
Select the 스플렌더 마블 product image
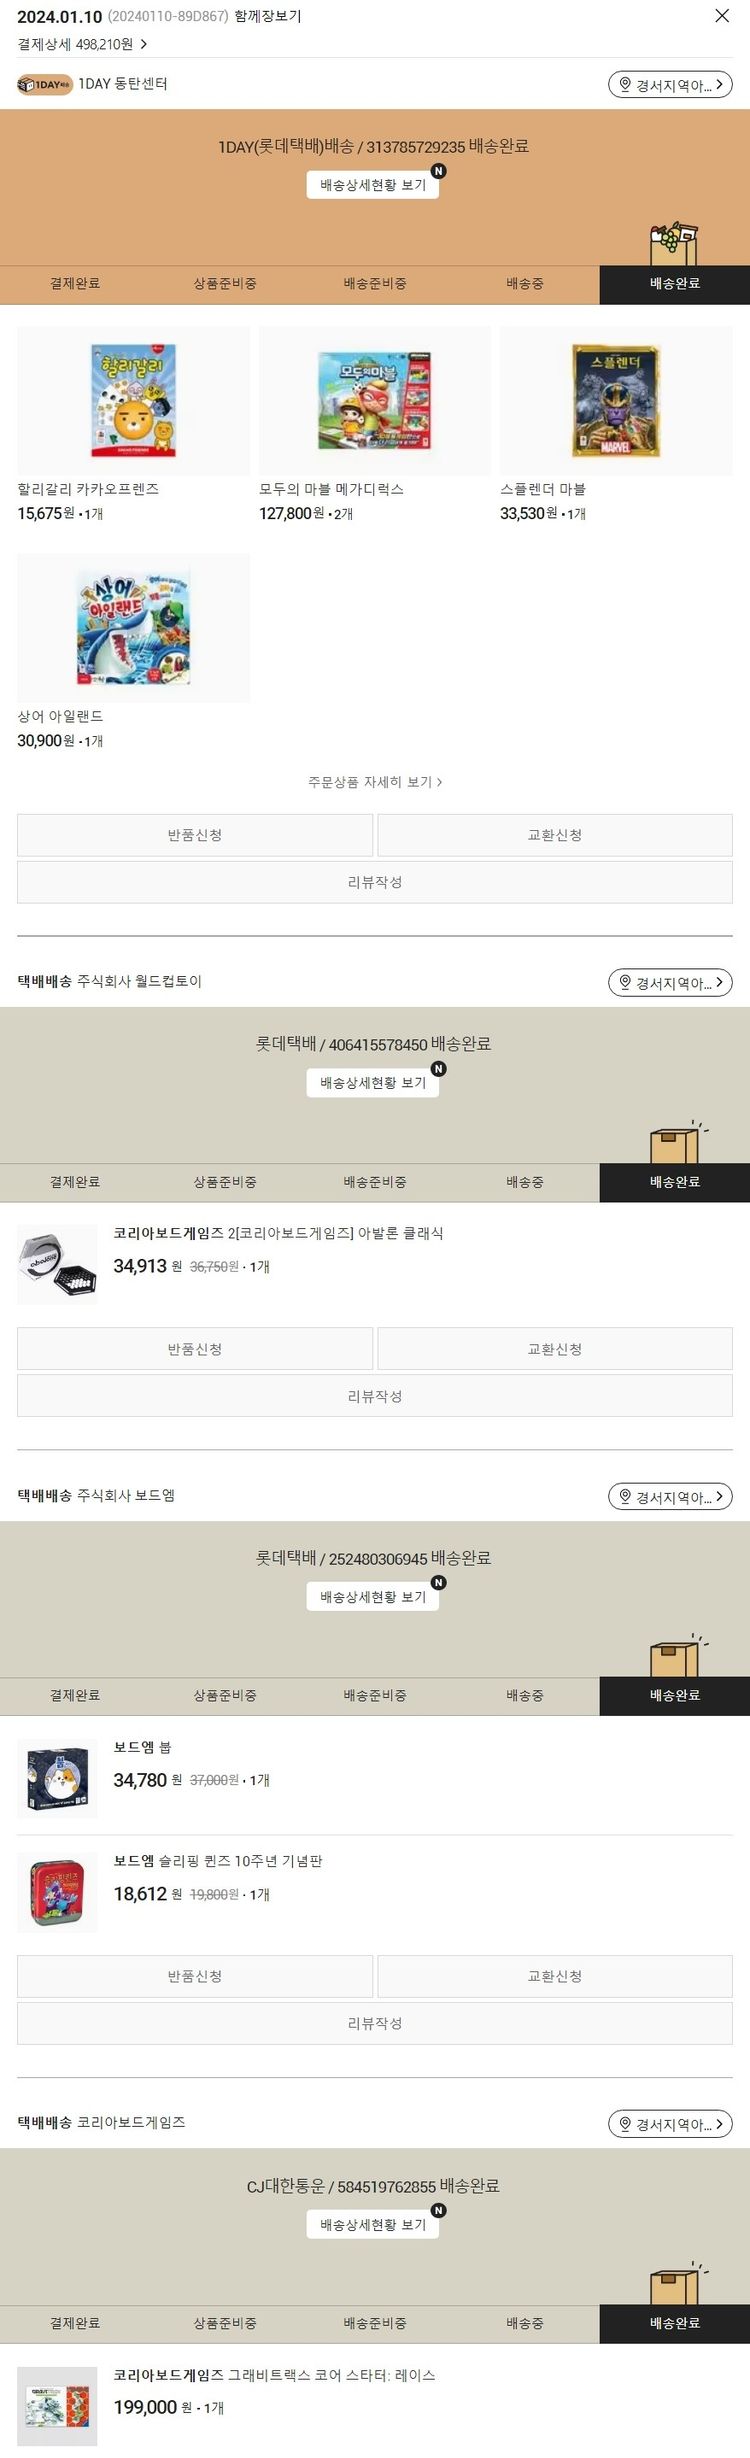pos(616,401)
